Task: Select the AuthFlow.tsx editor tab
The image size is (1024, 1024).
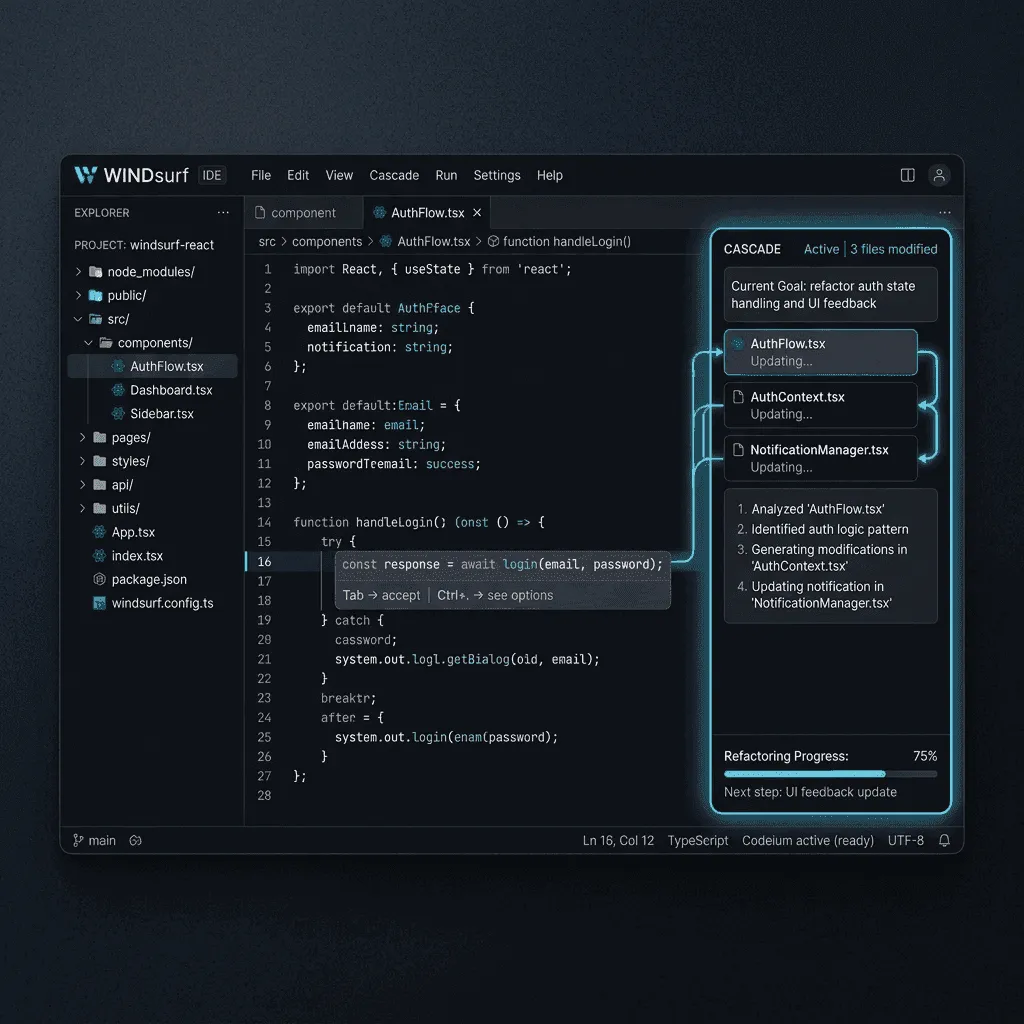Action: point(427,213)
